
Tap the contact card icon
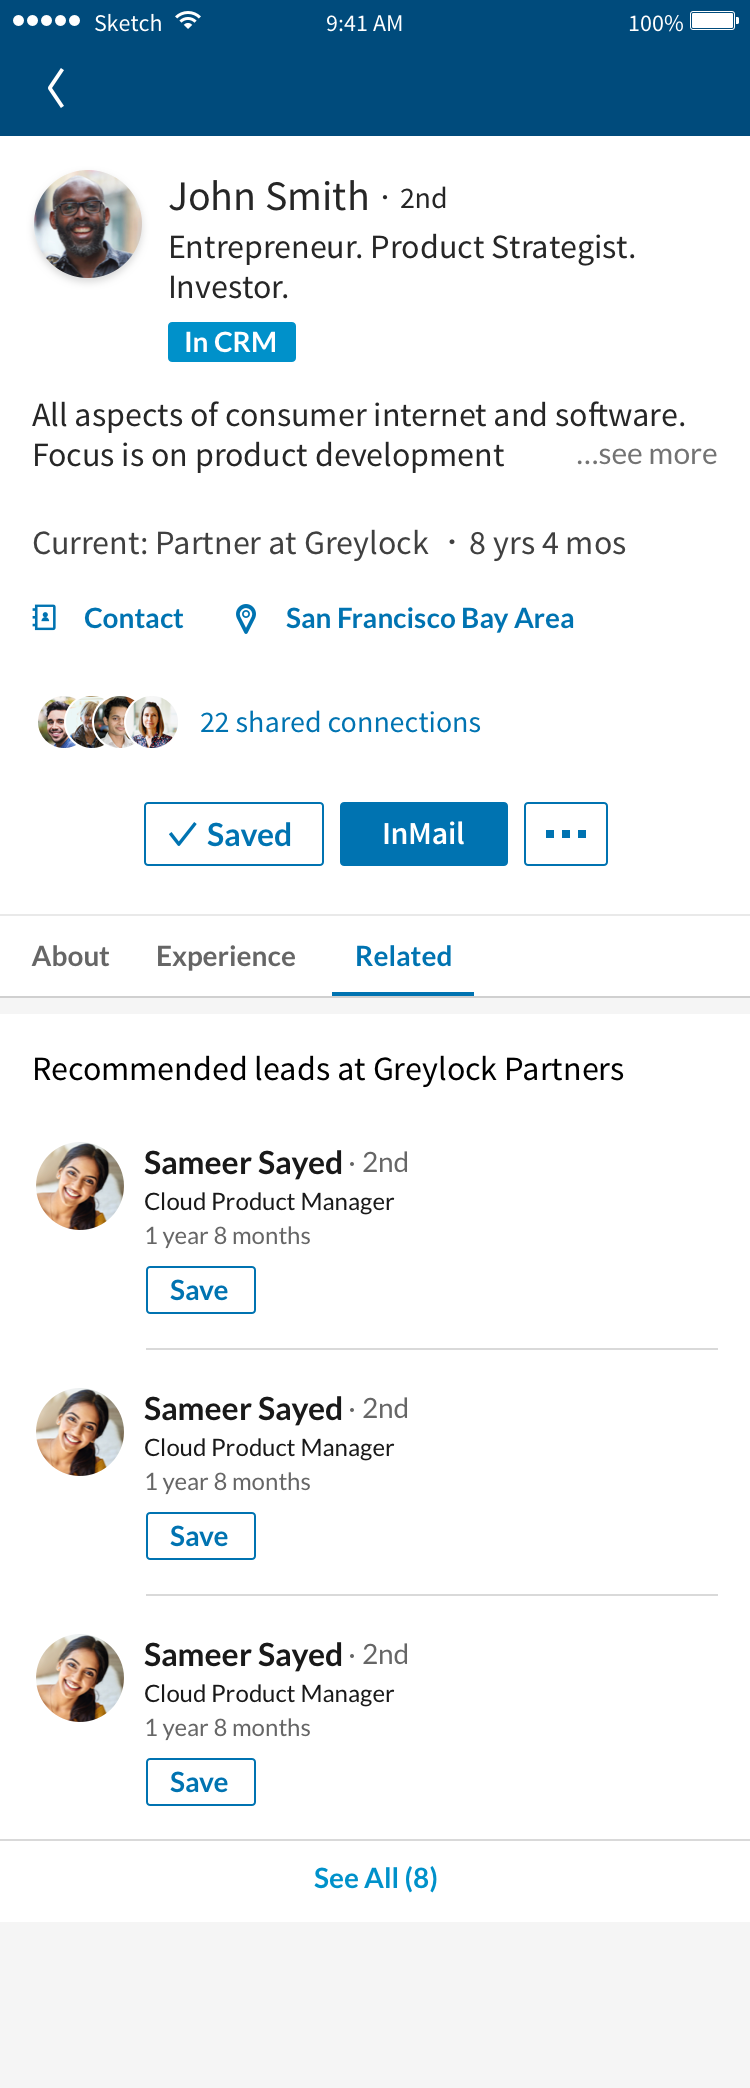click(44, 618)
